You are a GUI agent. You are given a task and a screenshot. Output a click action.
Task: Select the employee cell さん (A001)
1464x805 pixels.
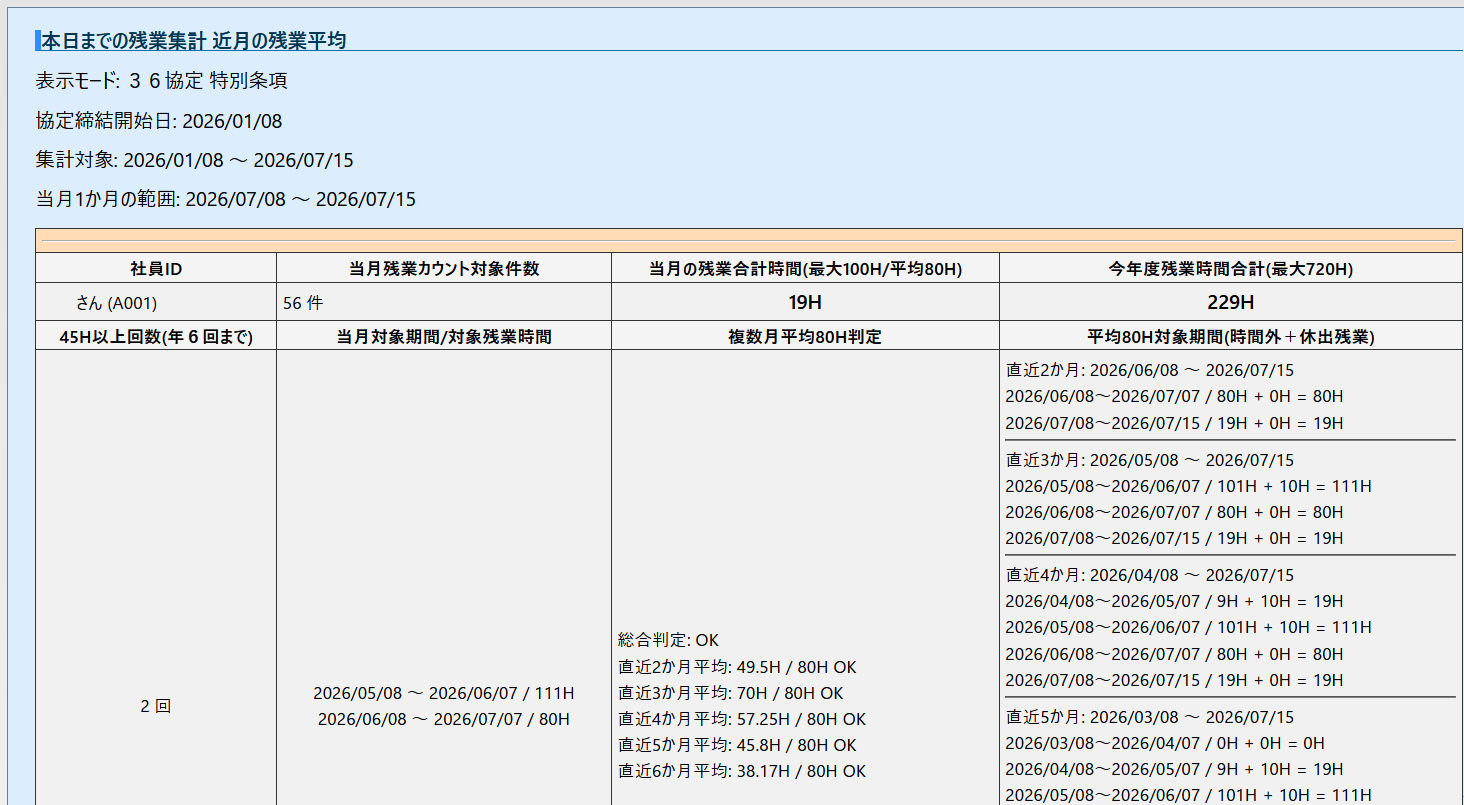click(116, 302)
